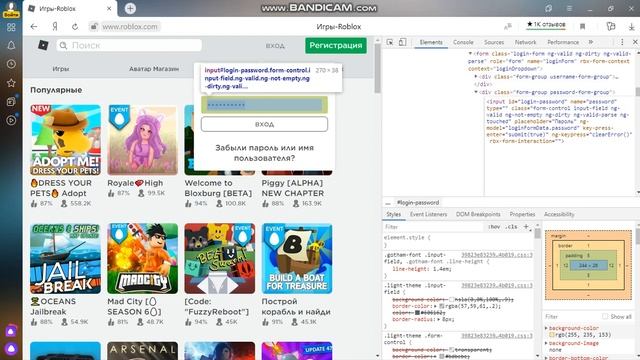Toggle the DevTools device toolbar icon
The image size is (640, 360).
402,42
